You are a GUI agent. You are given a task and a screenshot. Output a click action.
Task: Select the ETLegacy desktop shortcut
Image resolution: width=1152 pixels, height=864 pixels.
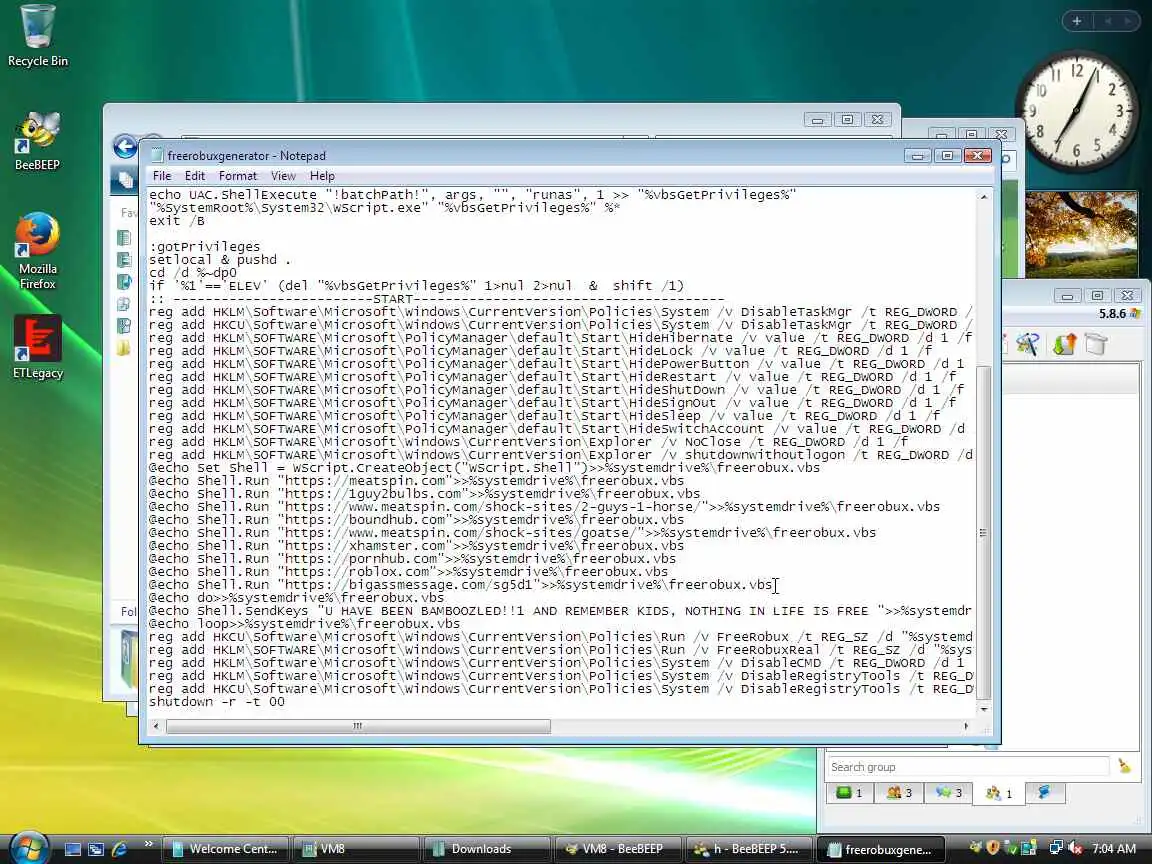(37, 348)
